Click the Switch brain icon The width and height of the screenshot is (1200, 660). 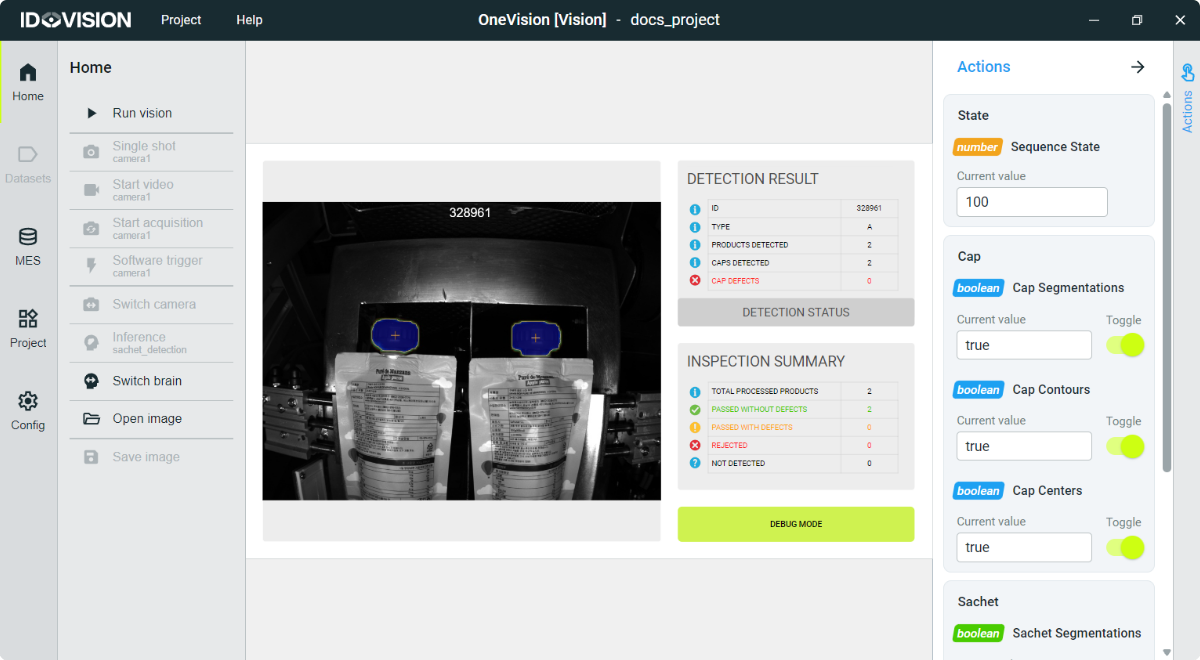91,381
